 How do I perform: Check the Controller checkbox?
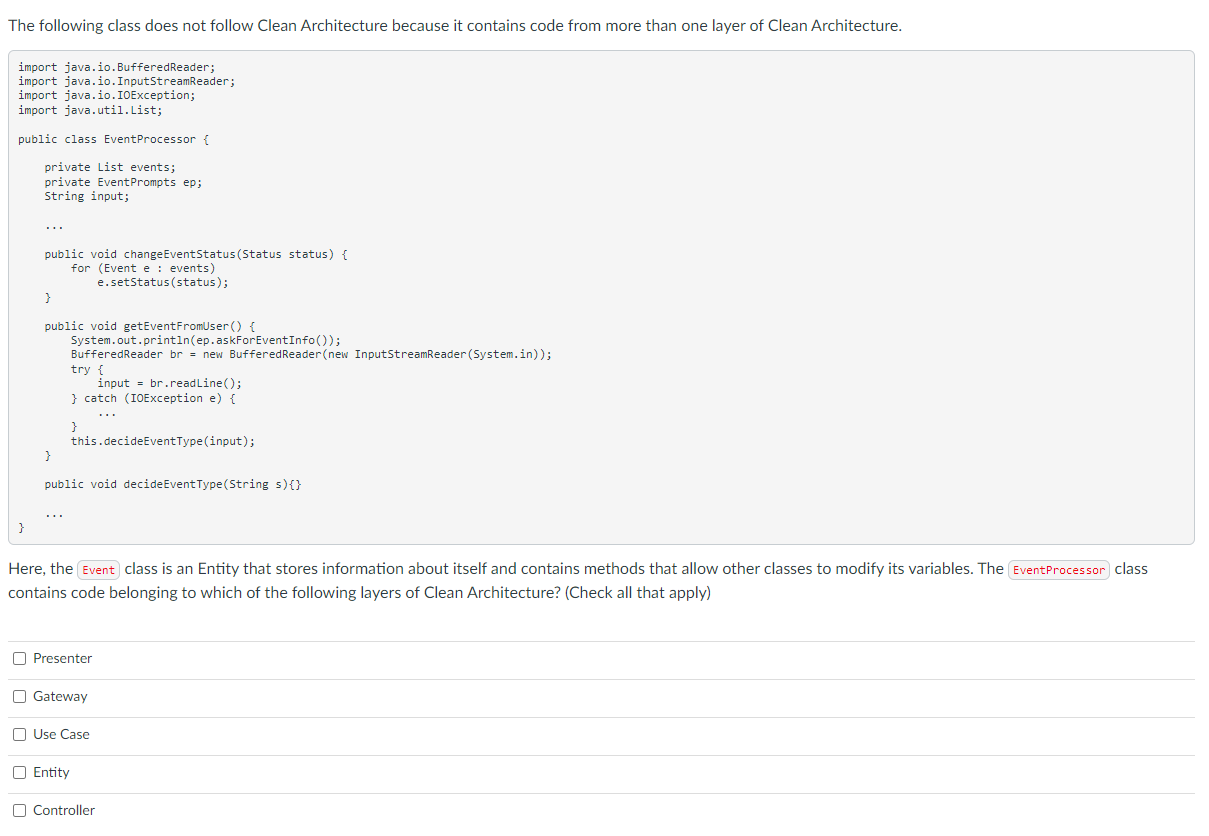coord(20,810)
